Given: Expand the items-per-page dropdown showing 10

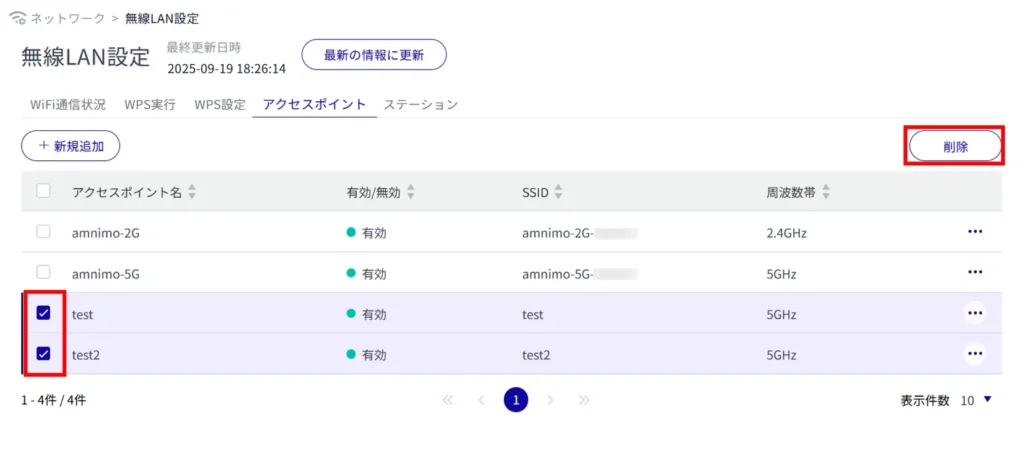Looking at the screenshot, I should pos(987,400).
